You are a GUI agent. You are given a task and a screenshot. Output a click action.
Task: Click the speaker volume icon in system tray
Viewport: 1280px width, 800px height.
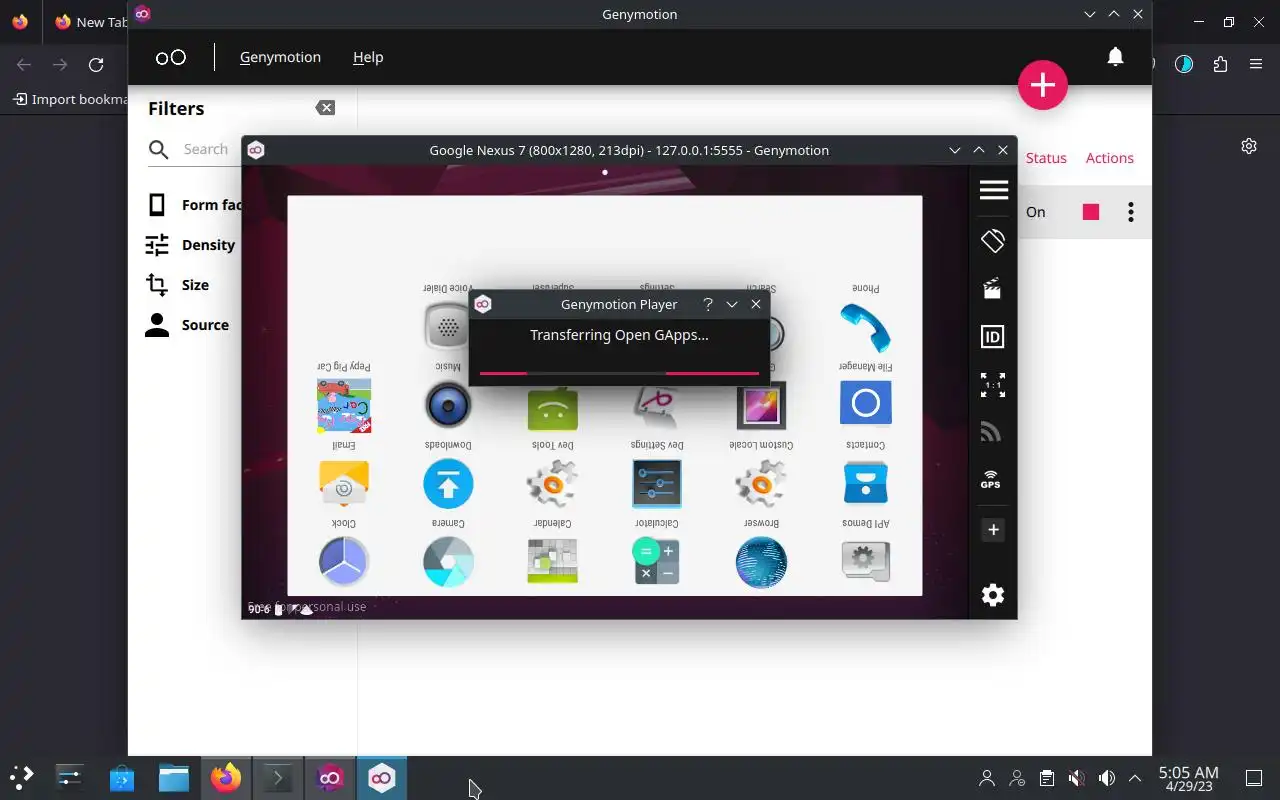pyautogui.click(x=1107, y=778)
